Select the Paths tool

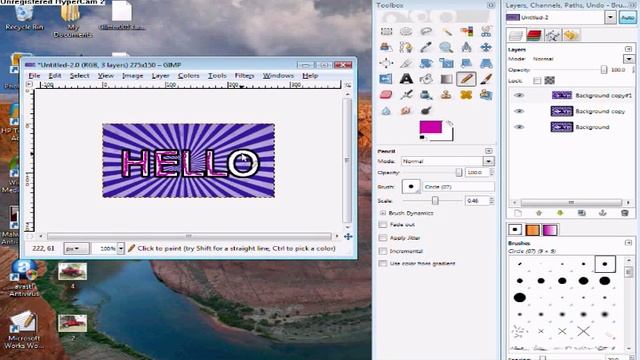pos(406,47)
